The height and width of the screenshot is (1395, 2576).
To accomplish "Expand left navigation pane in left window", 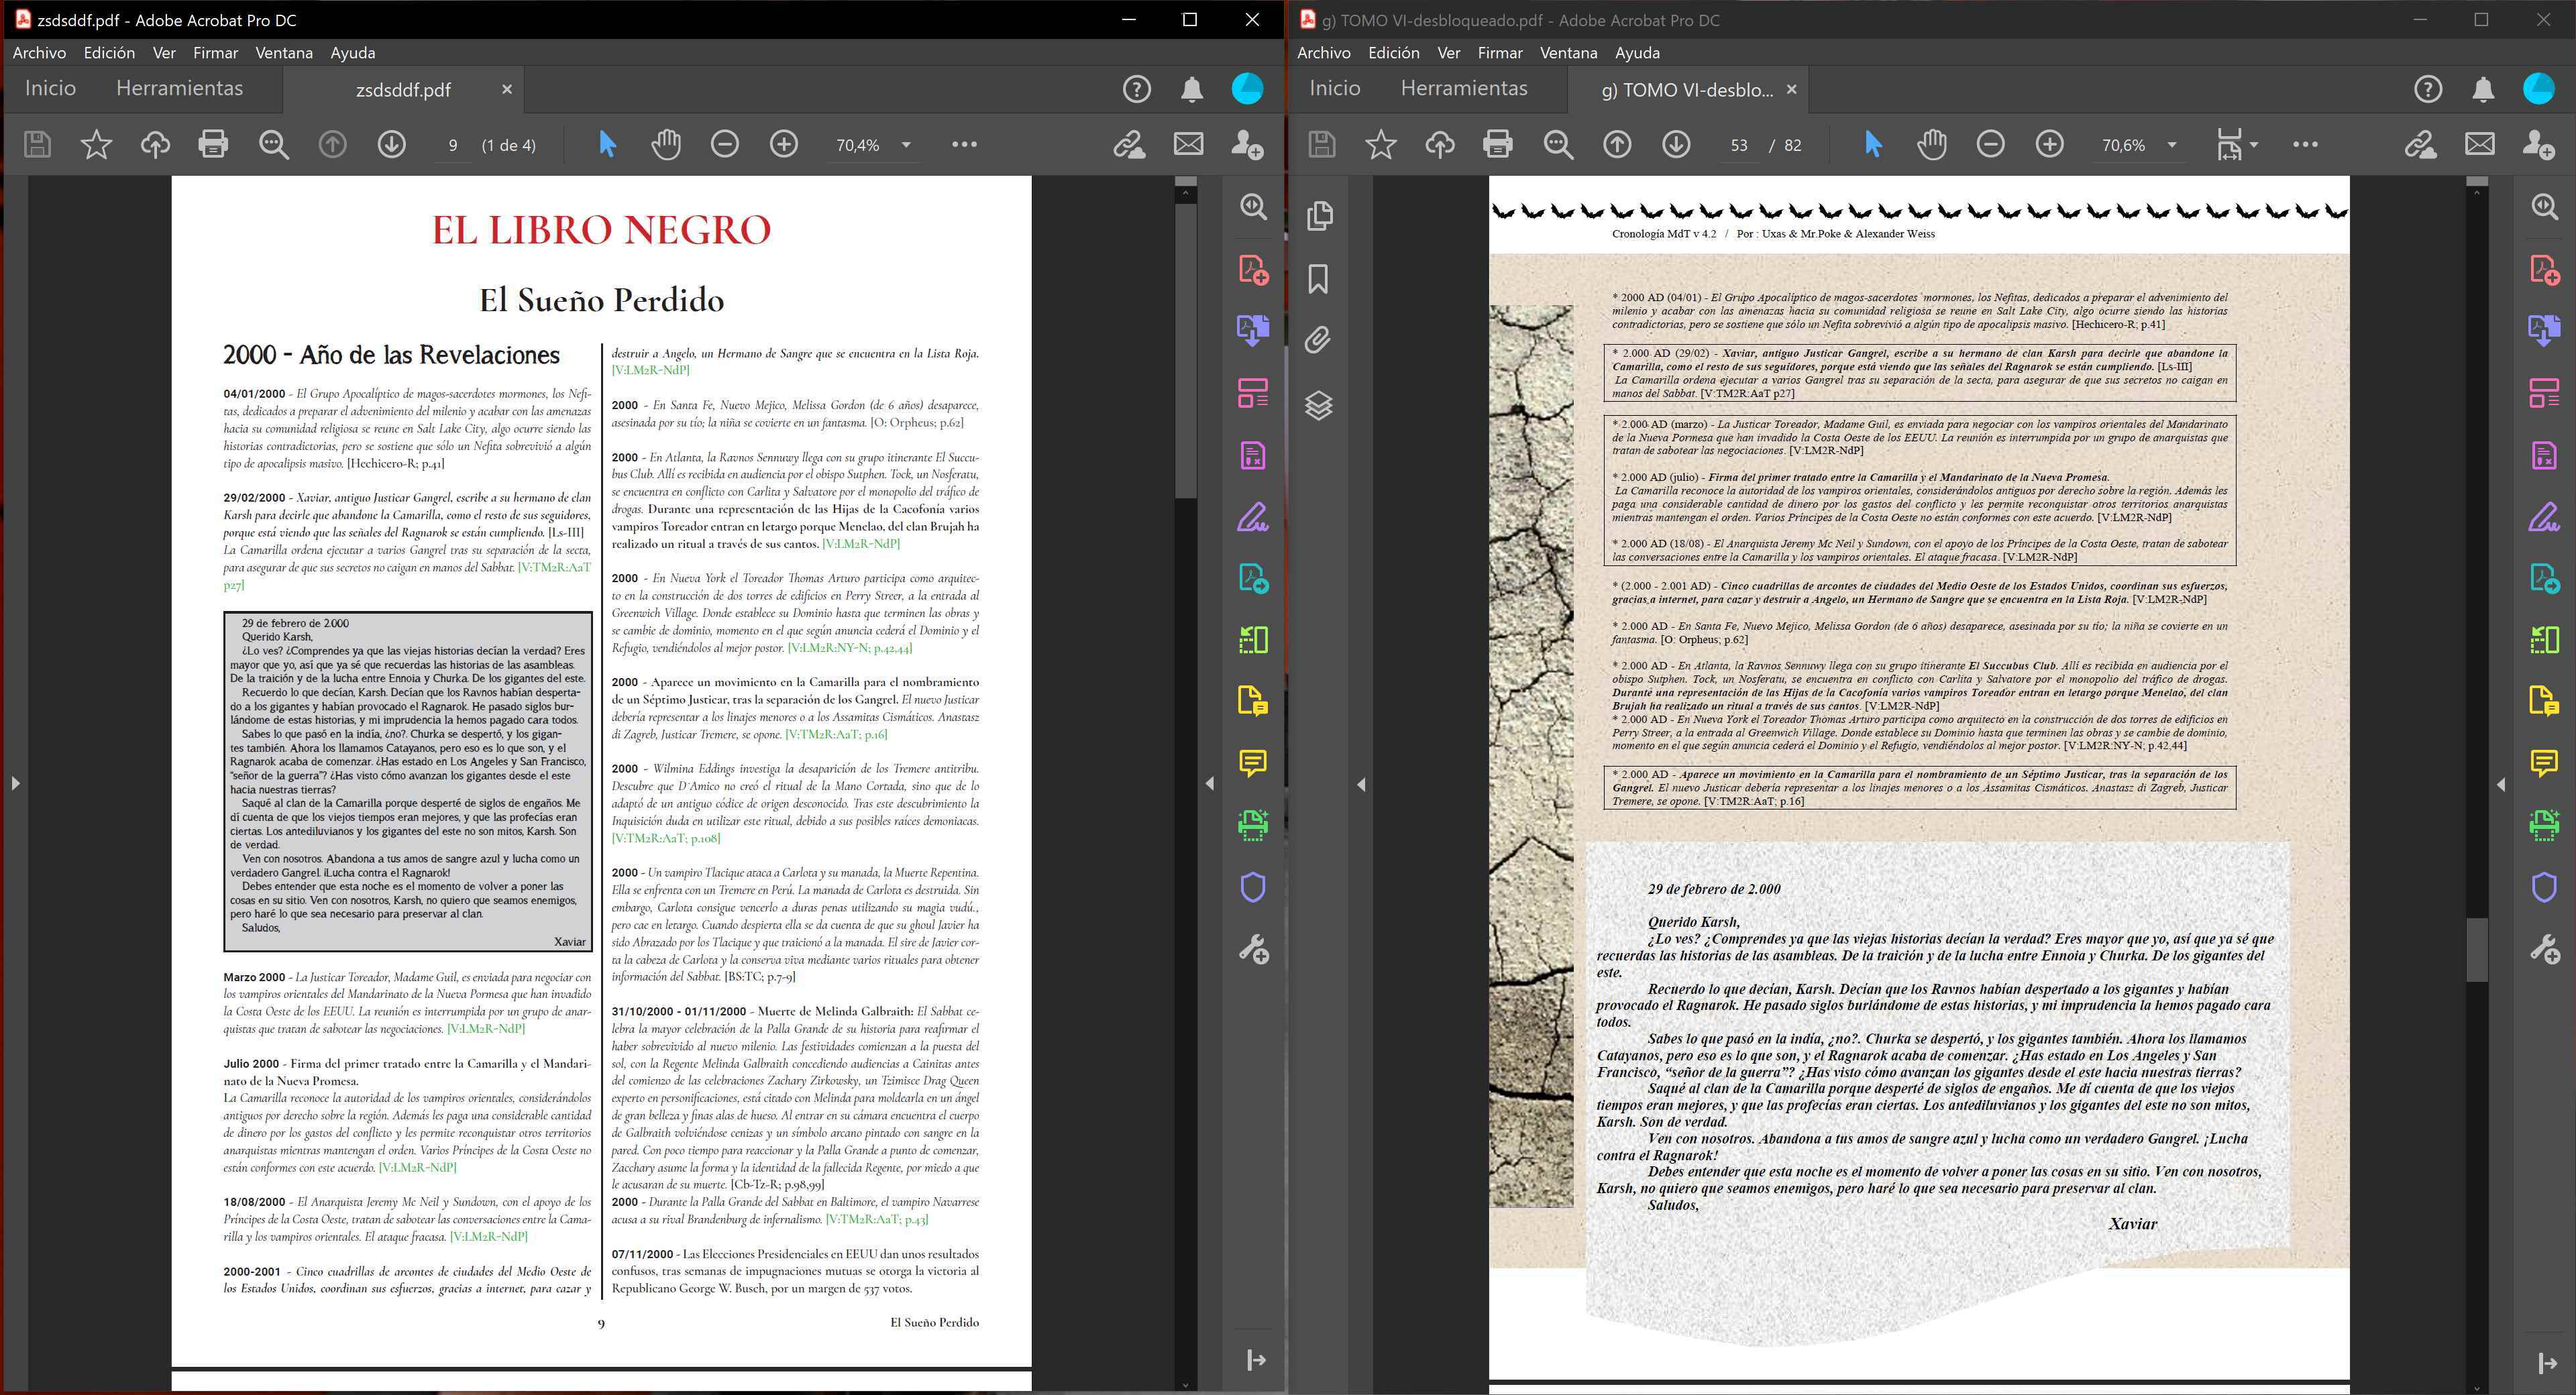I will pos(15,784).
